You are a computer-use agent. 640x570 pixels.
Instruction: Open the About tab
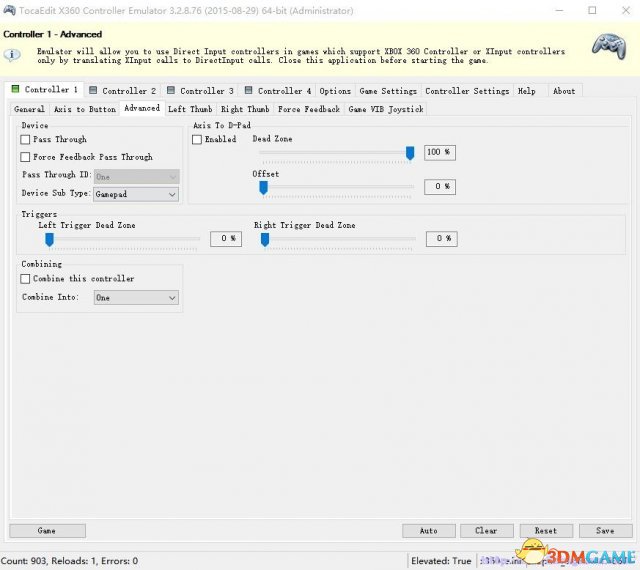pos(564,91)
